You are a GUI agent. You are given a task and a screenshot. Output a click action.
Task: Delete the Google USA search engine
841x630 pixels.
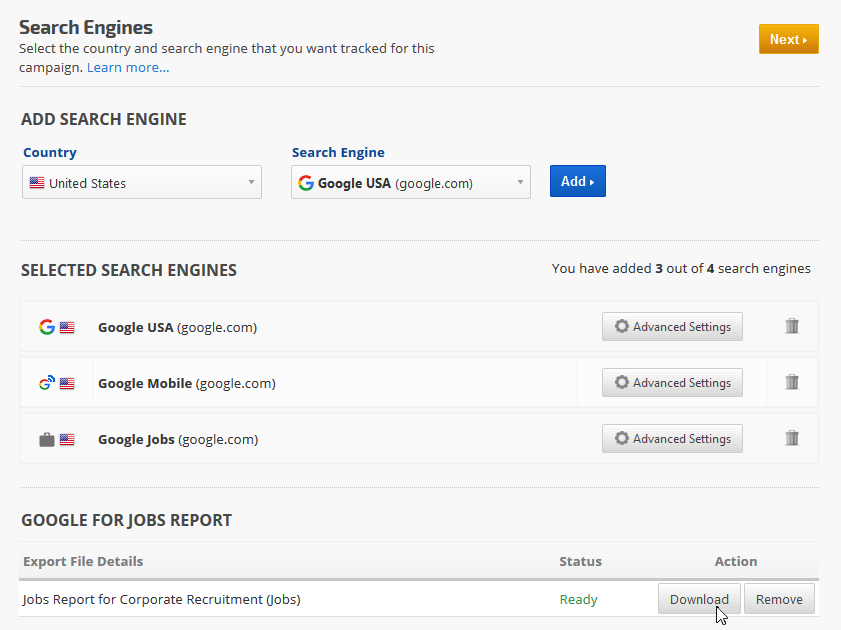(792, 326)
